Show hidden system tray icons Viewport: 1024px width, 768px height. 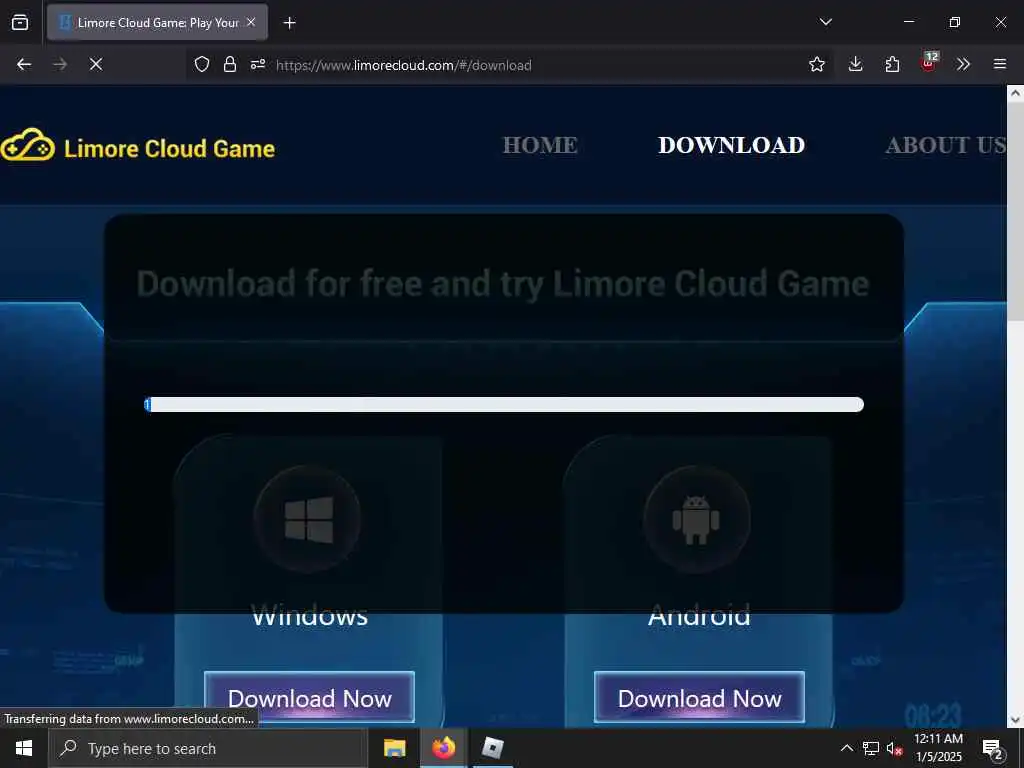(x=846, y=748)
